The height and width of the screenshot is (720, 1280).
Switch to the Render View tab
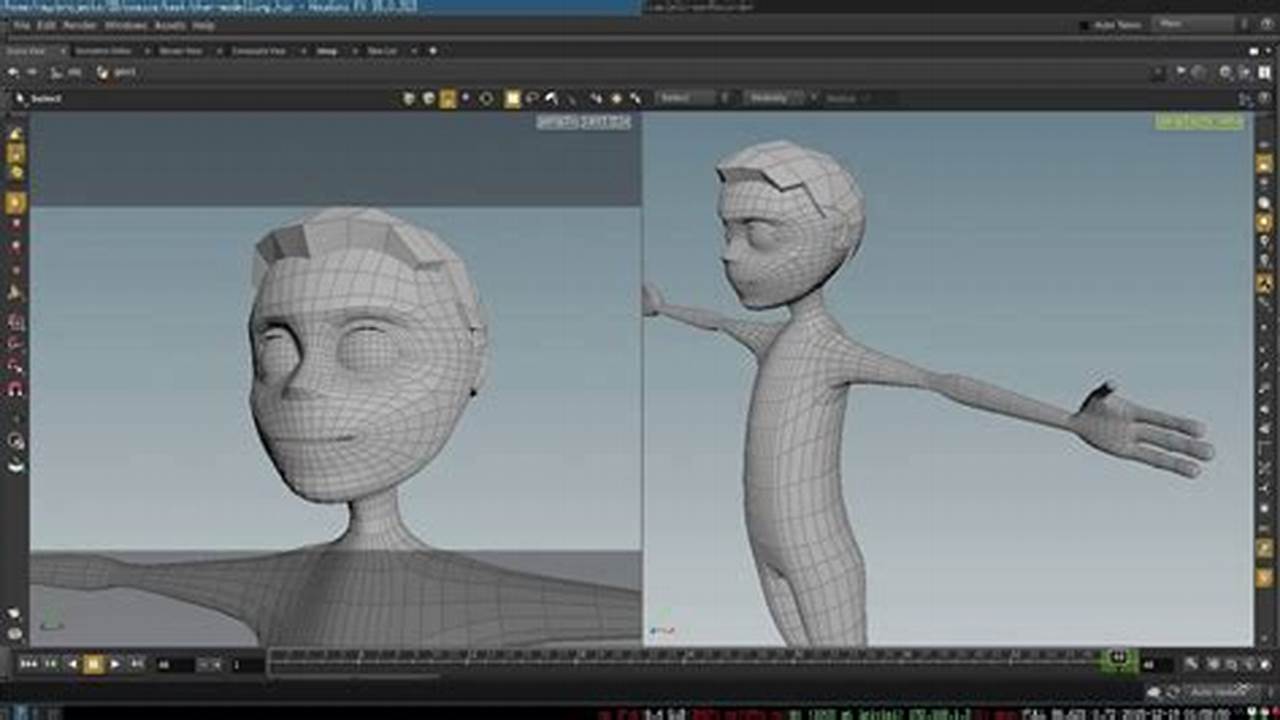(180, 50)
